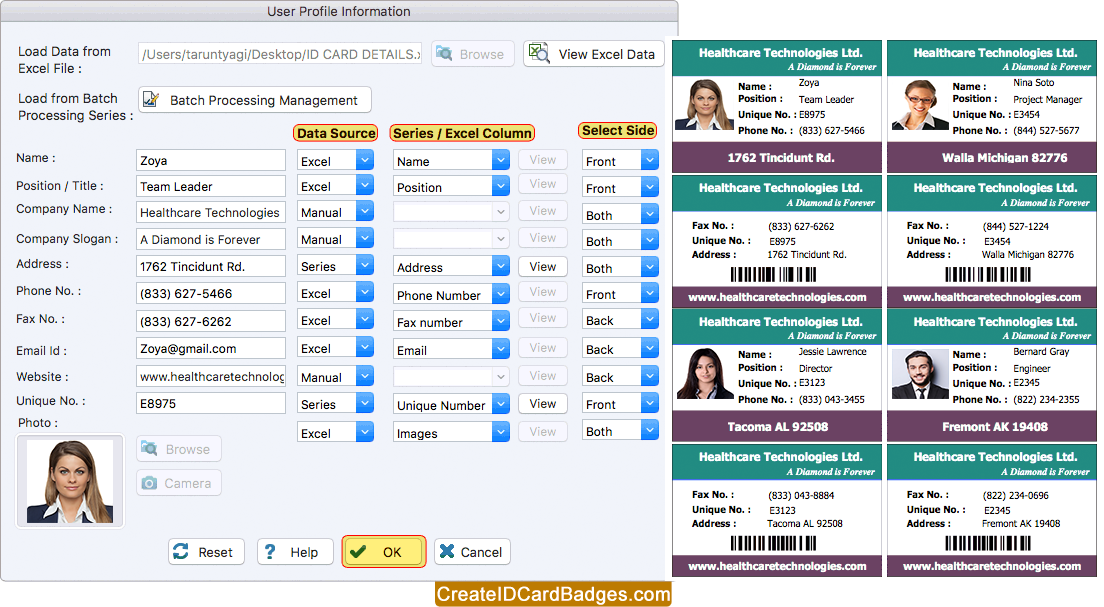Click the Name field containing Zoya
The image size is (1104, 607).
coord(211,160)
